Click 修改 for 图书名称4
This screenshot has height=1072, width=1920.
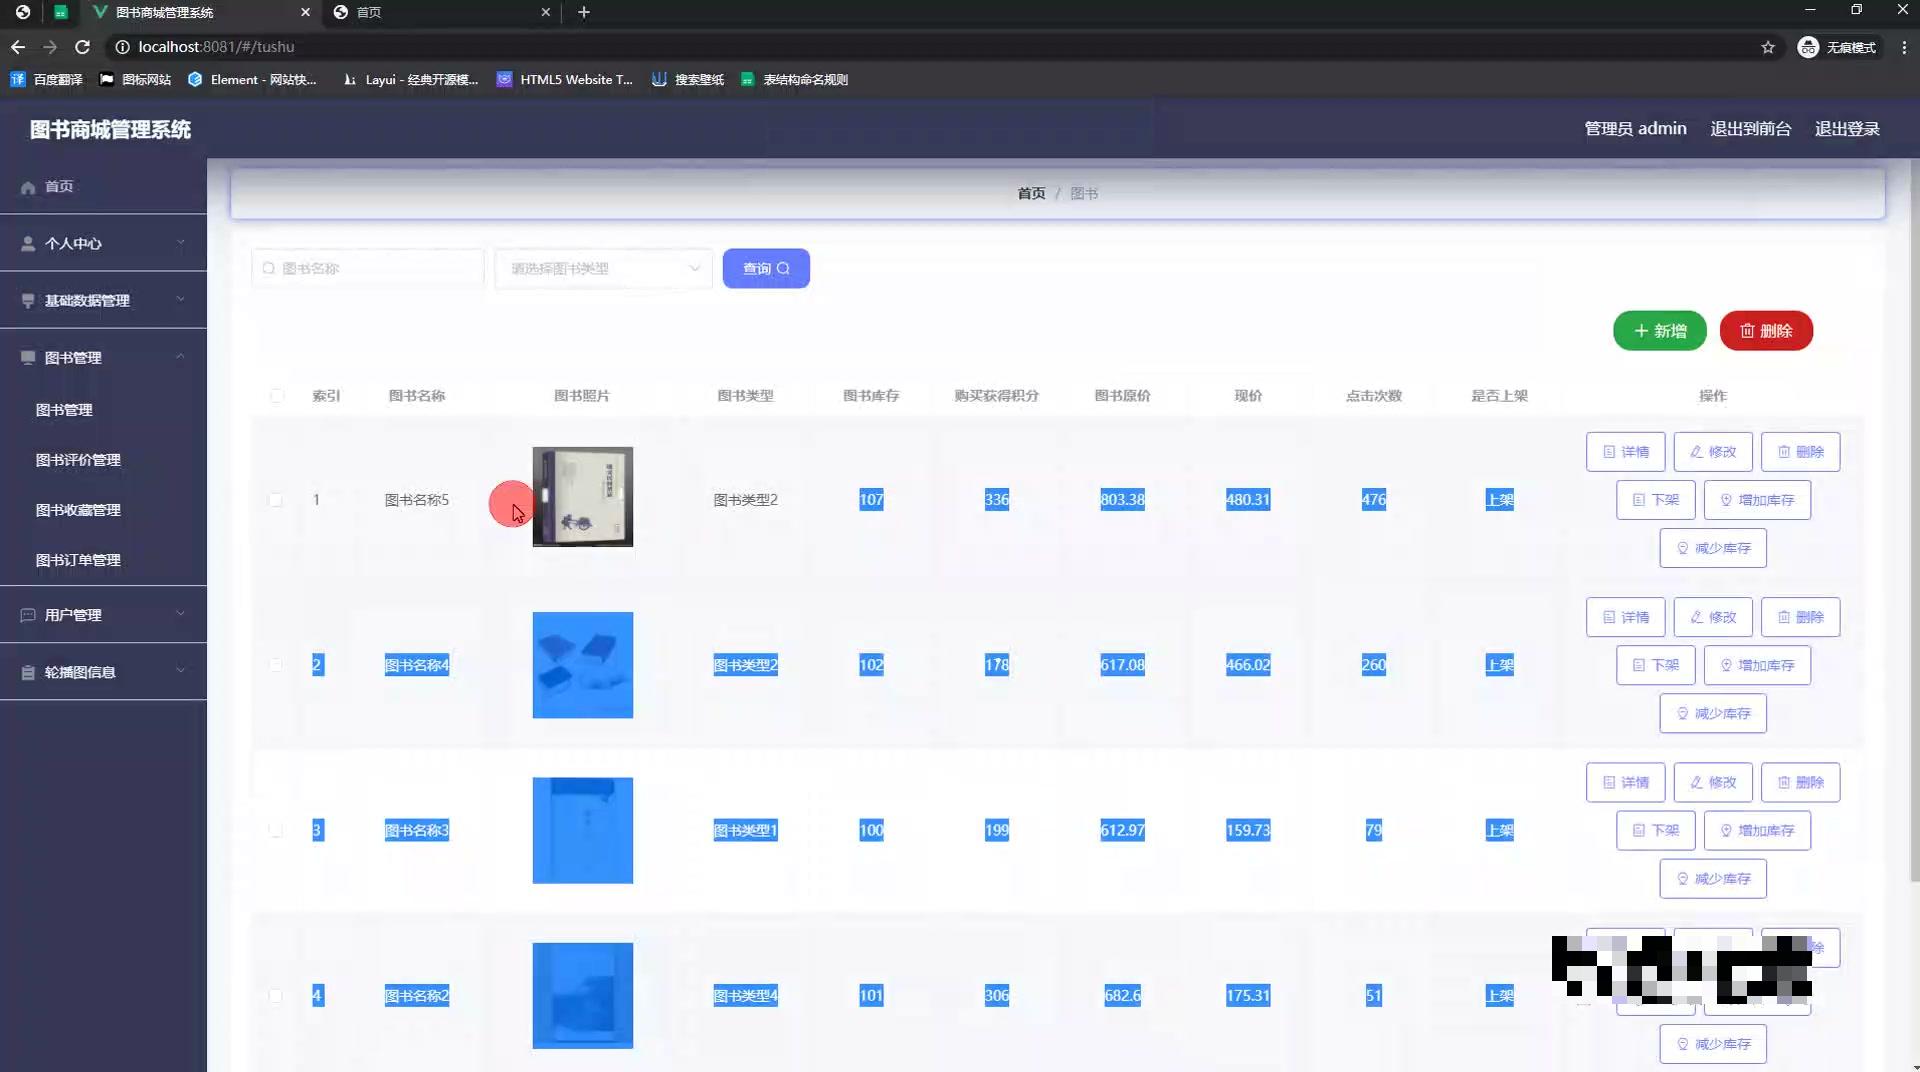[1713, 617]
